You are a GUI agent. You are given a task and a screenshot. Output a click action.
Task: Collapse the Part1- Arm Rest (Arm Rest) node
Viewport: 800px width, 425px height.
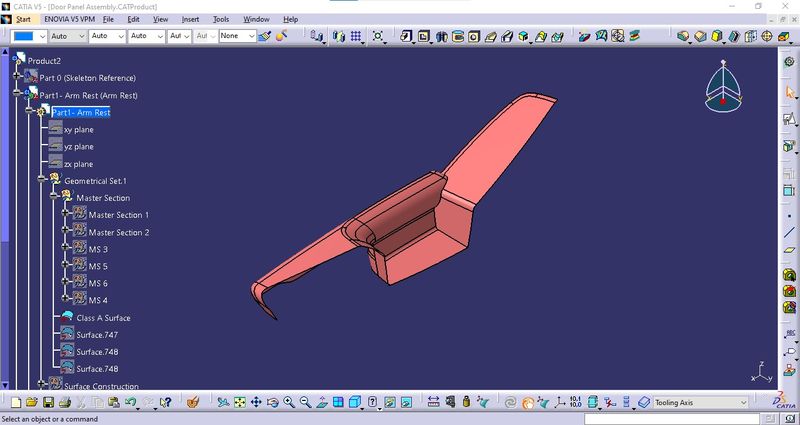pos(17,93)
